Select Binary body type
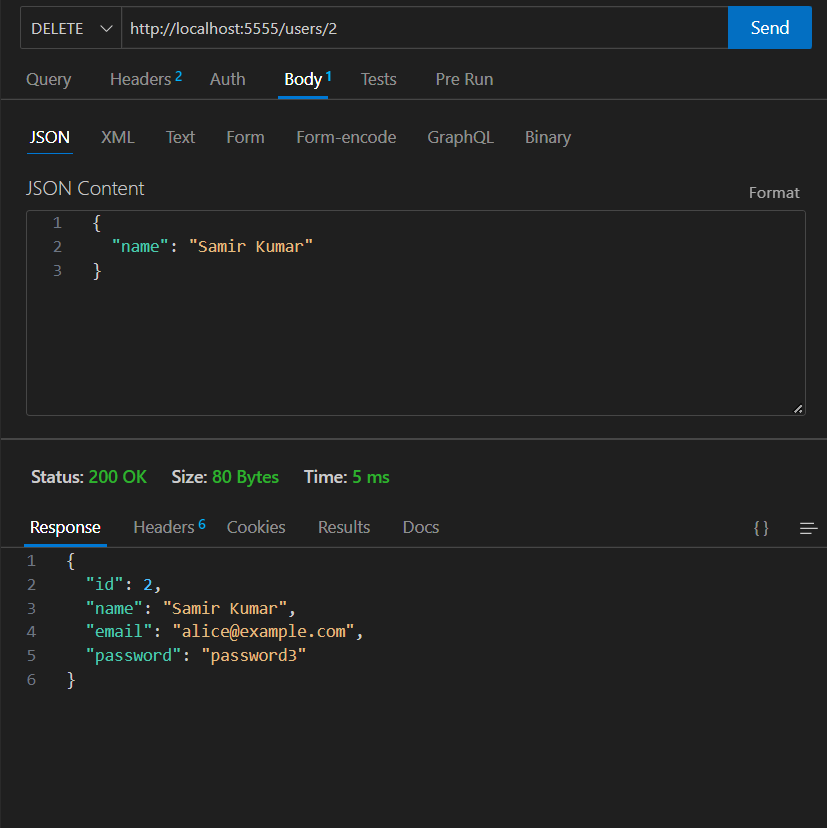Viewport: 827px width, 828px height. tap(547, 137)
